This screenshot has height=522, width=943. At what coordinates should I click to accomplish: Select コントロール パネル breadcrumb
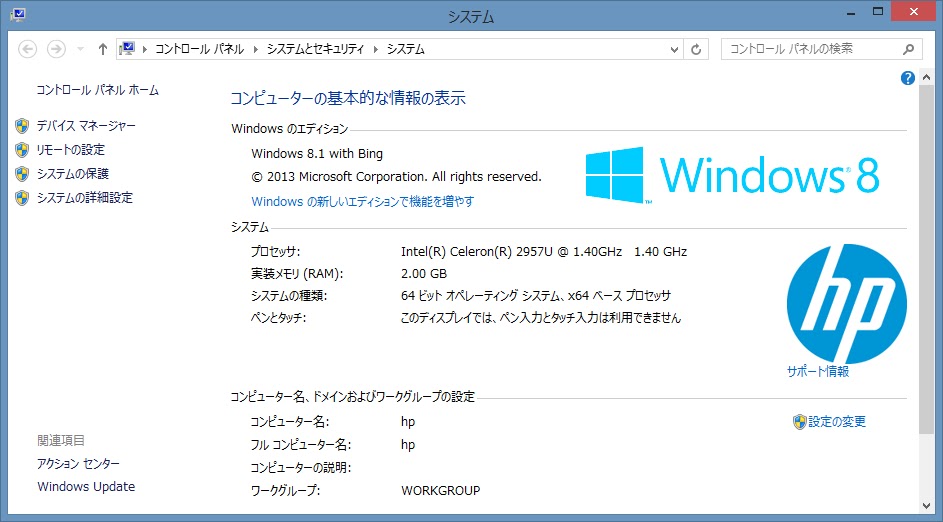[x=200, y=49]
